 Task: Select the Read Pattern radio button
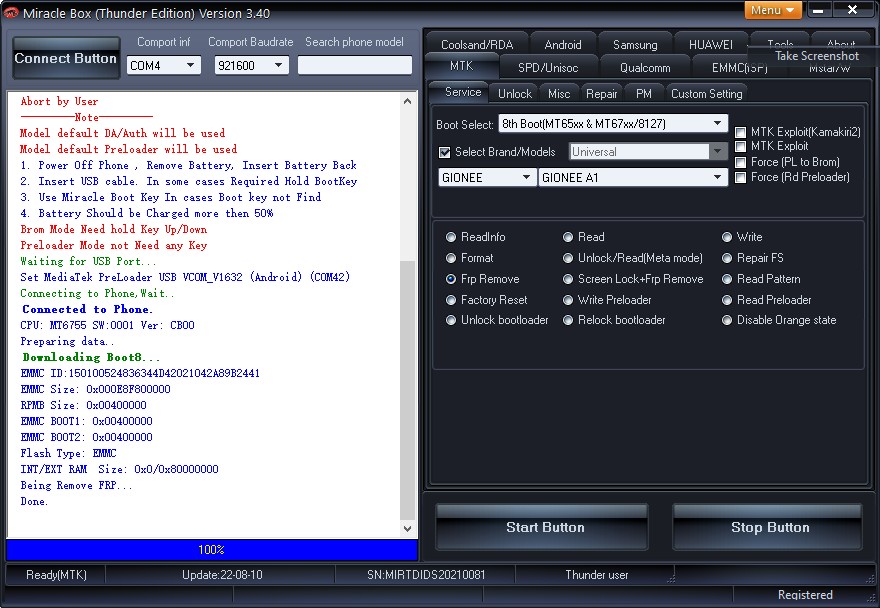pos(727,278)
